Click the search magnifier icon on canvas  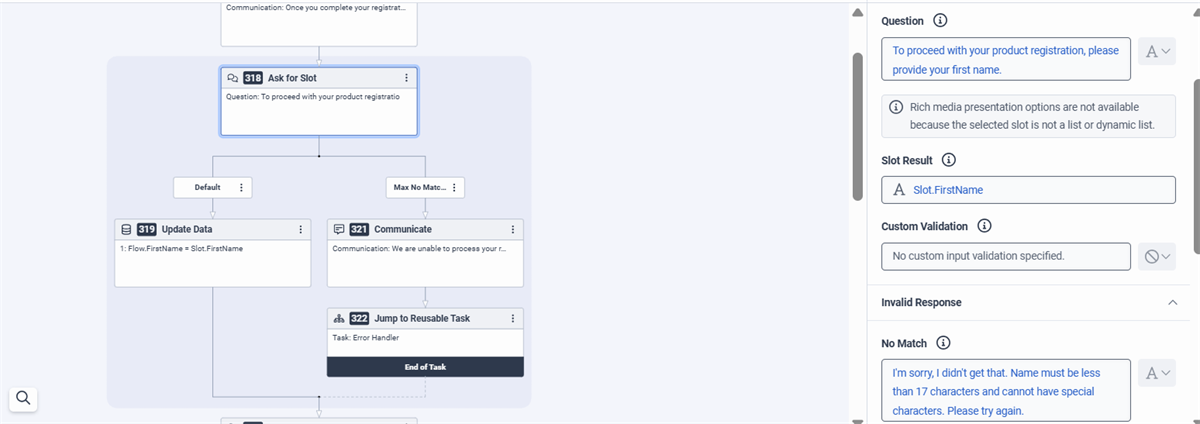pyautogui.click(x=24, y=398)
